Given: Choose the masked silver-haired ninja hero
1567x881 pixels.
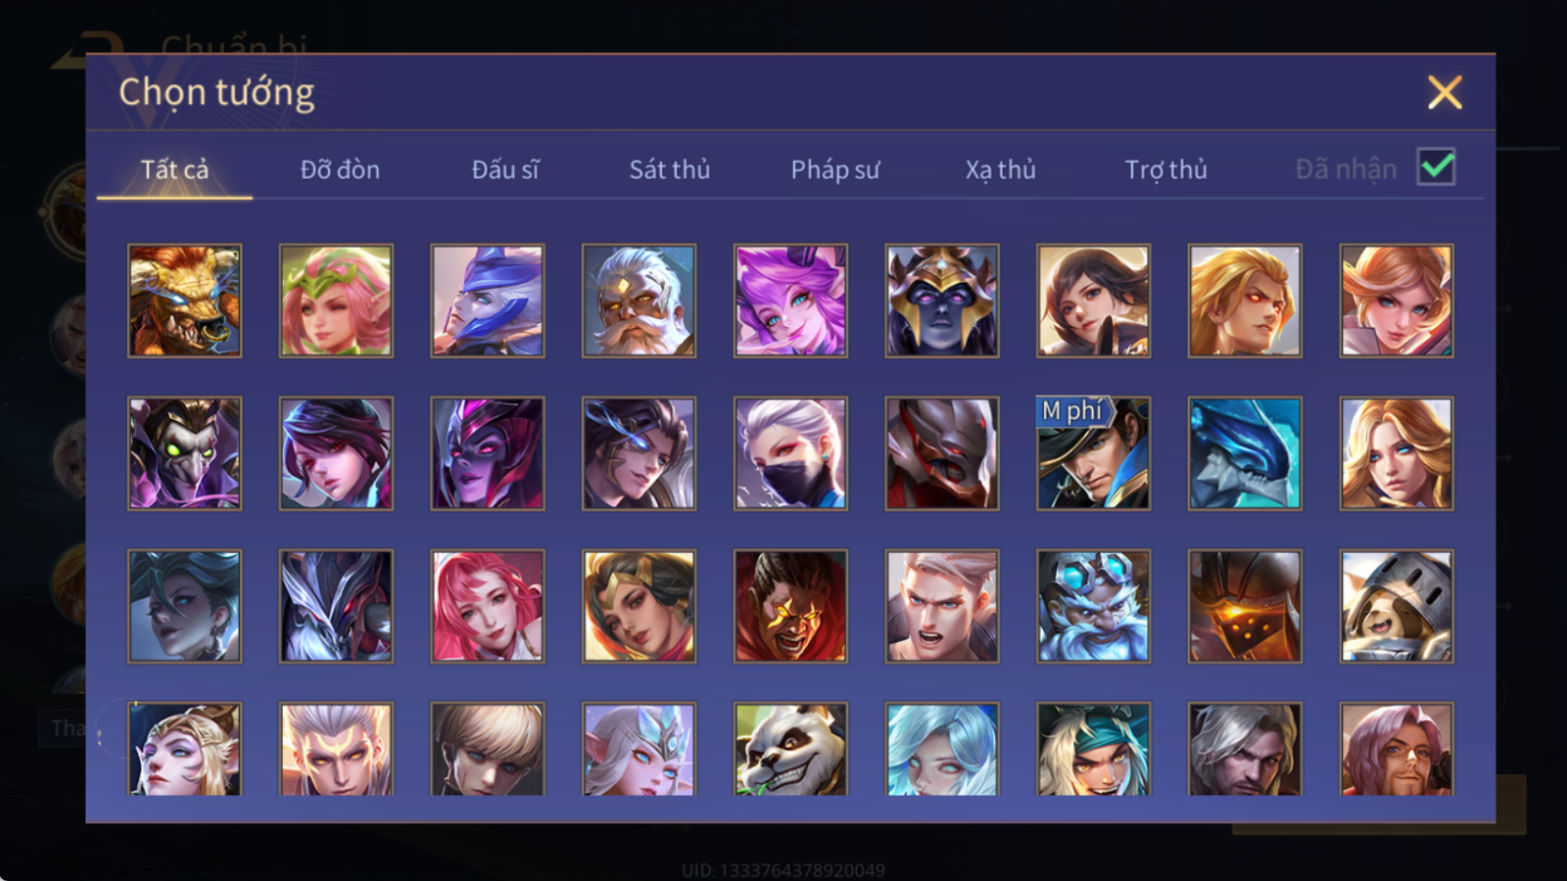Looking at the screenshot, I should coord(790,453).
